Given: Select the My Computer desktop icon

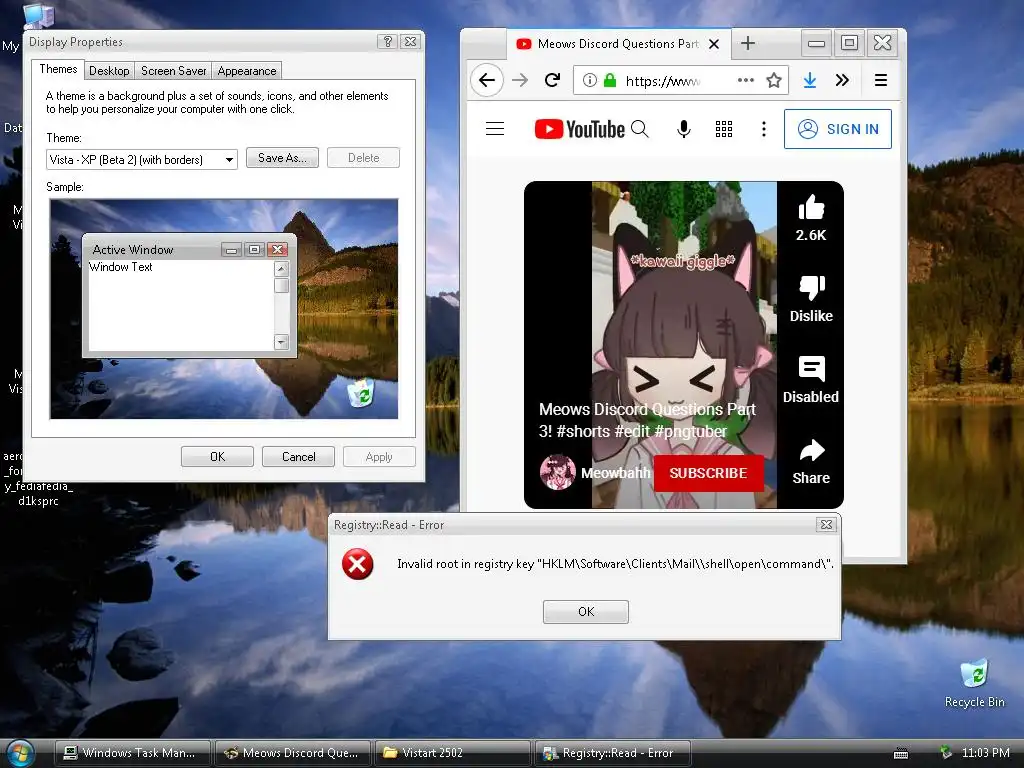Looking at the screenshot, I should (38, 18).
